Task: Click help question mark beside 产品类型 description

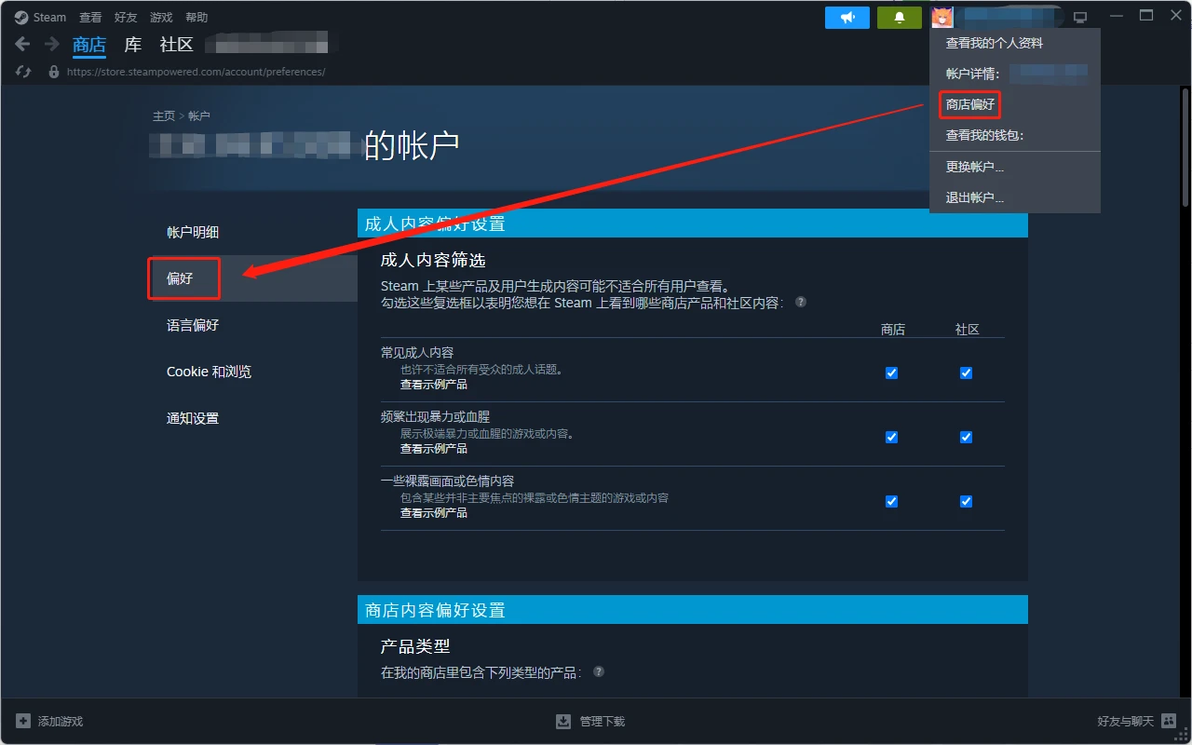Action: tap(598, 672)
